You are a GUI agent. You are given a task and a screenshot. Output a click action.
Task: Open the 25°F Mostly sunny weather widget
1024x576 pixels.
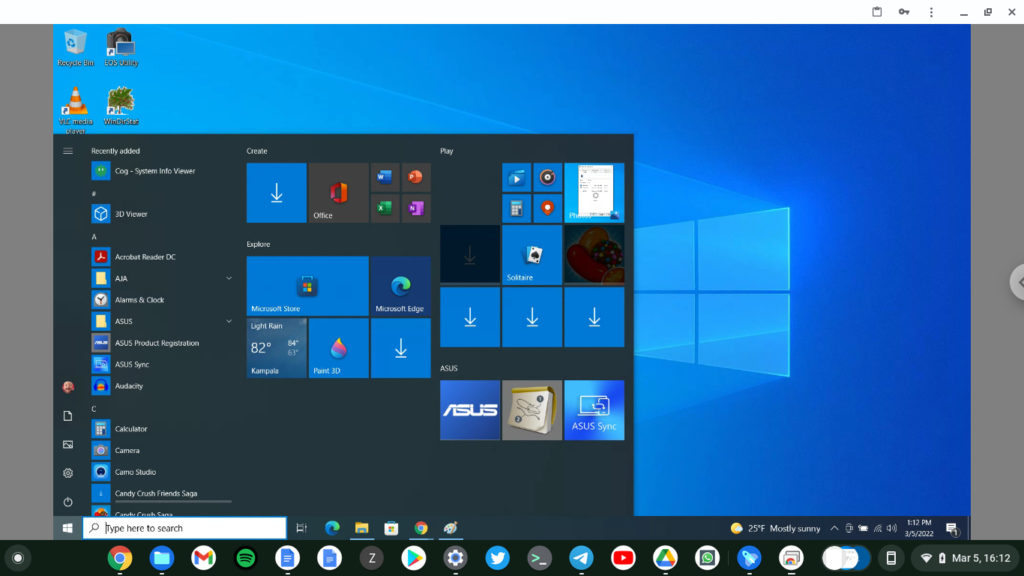[x=775, y=528]
